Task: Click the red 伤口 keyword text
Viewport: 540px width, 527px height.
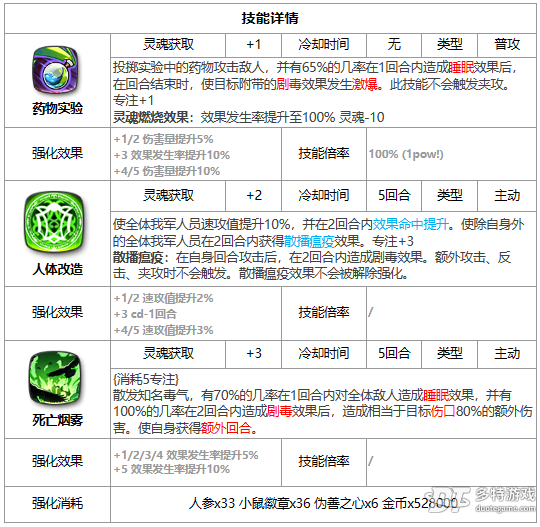Action: [443, 411]
